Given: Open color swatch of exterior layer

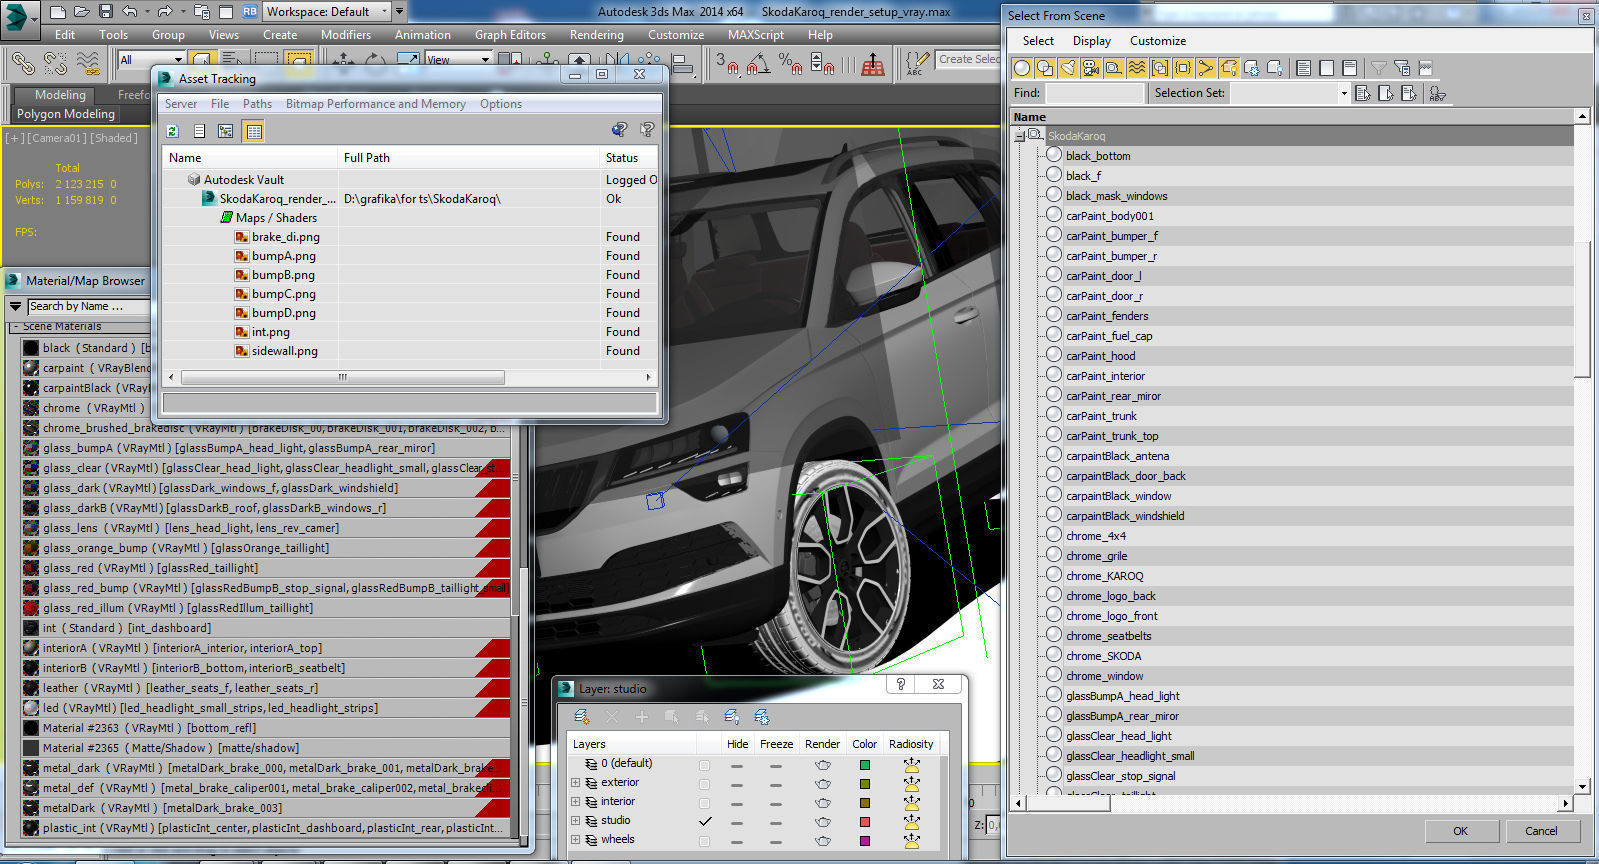Looking at the screenshot, I should pyautogui.click(x=865, y=783).
